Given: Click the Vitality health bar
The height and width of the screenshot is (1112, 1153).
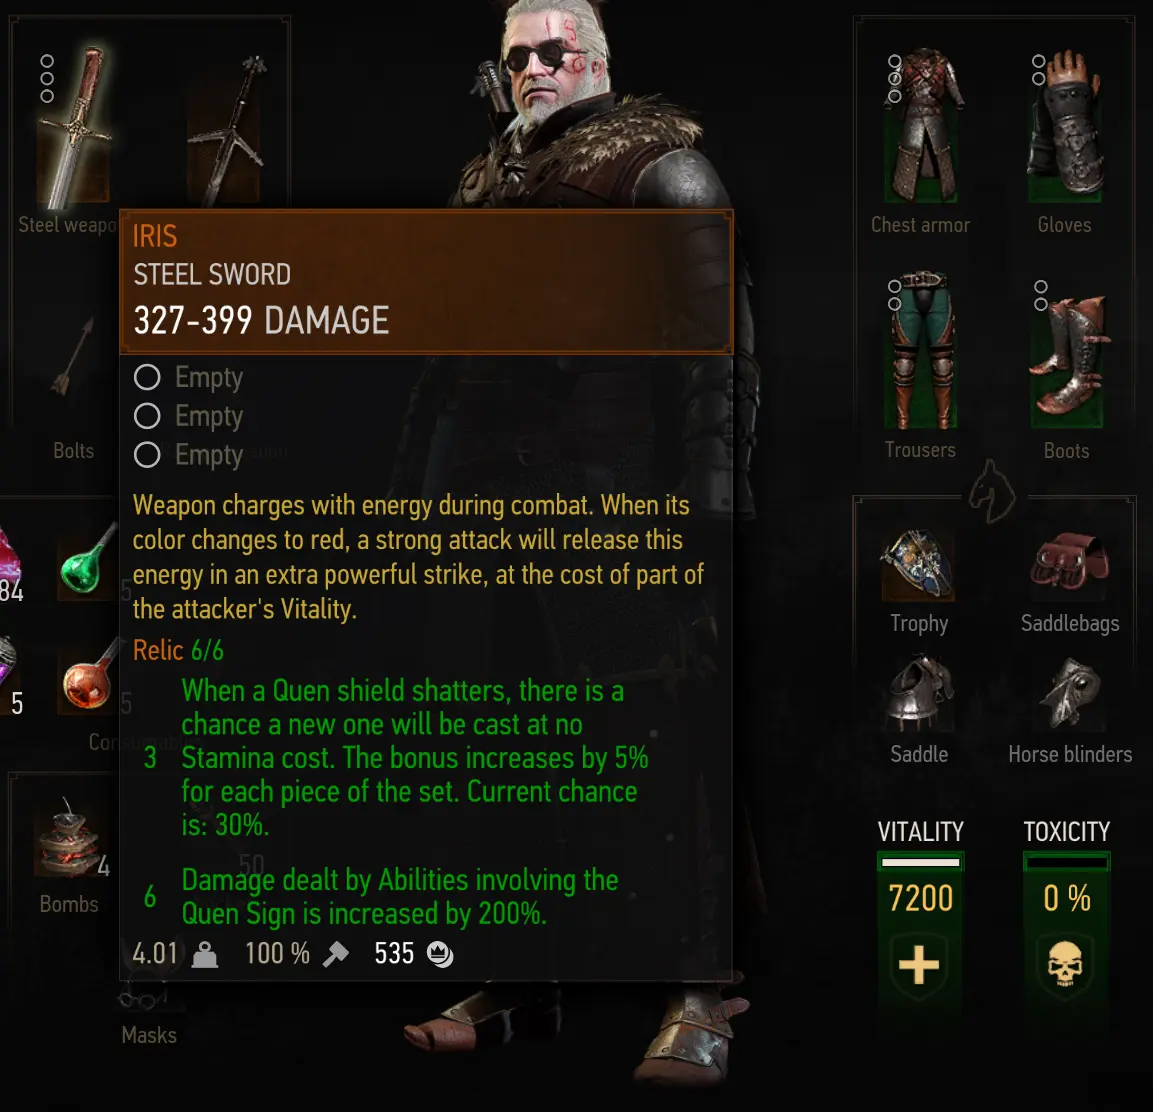Looking at the screenshot, I should (921, 862).
